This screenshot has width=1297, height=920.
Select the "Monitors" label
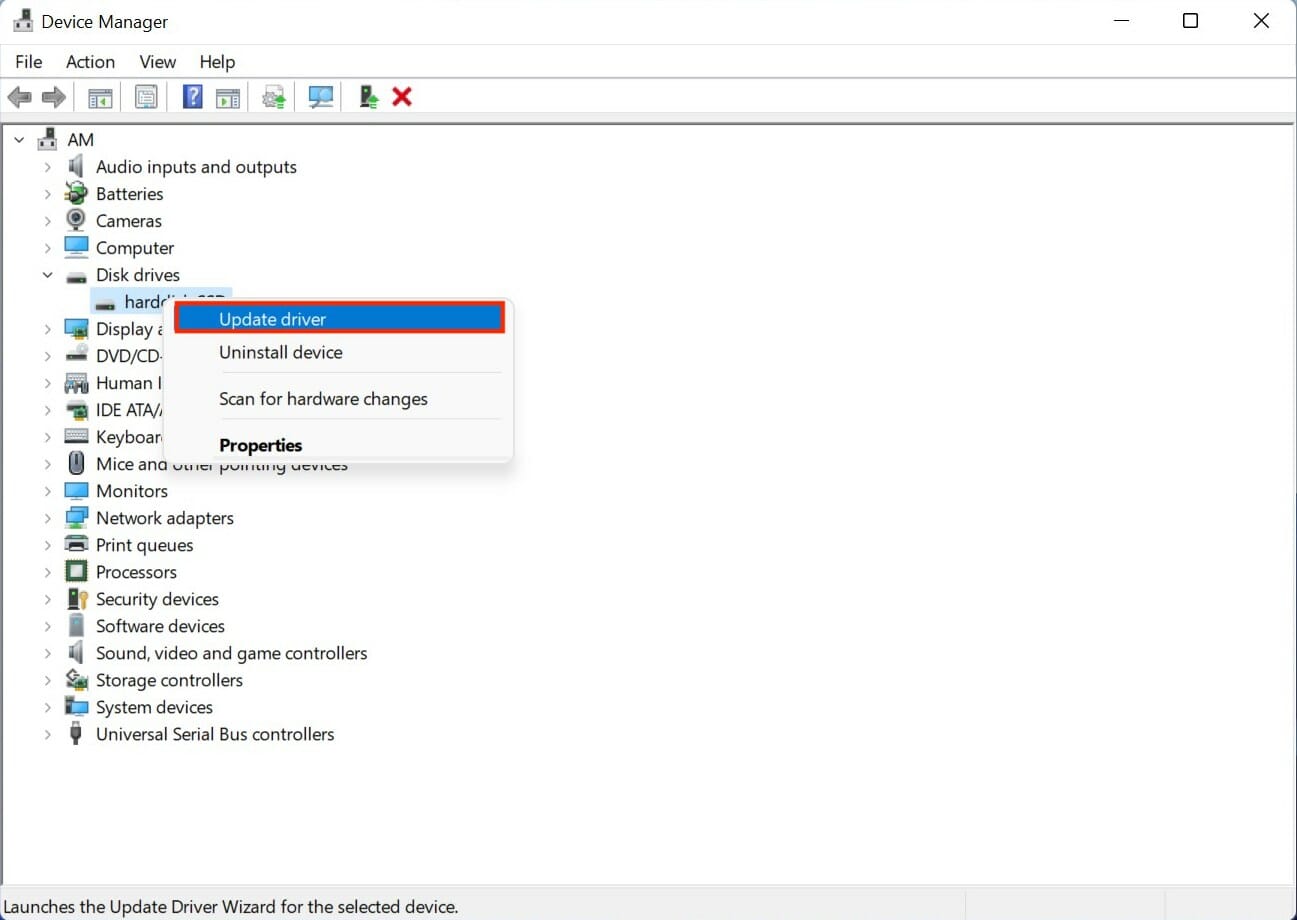(132, 491)
